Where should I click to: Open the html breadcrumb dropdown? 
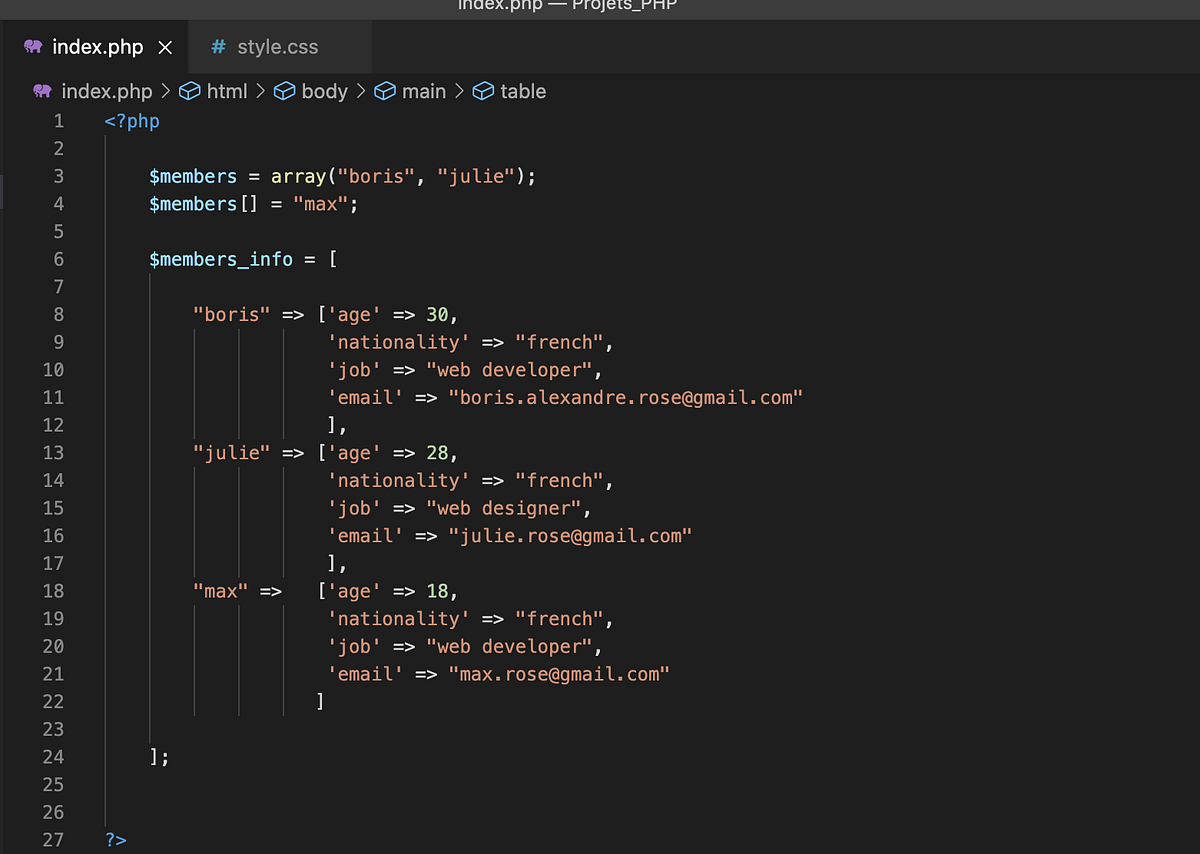222,91
